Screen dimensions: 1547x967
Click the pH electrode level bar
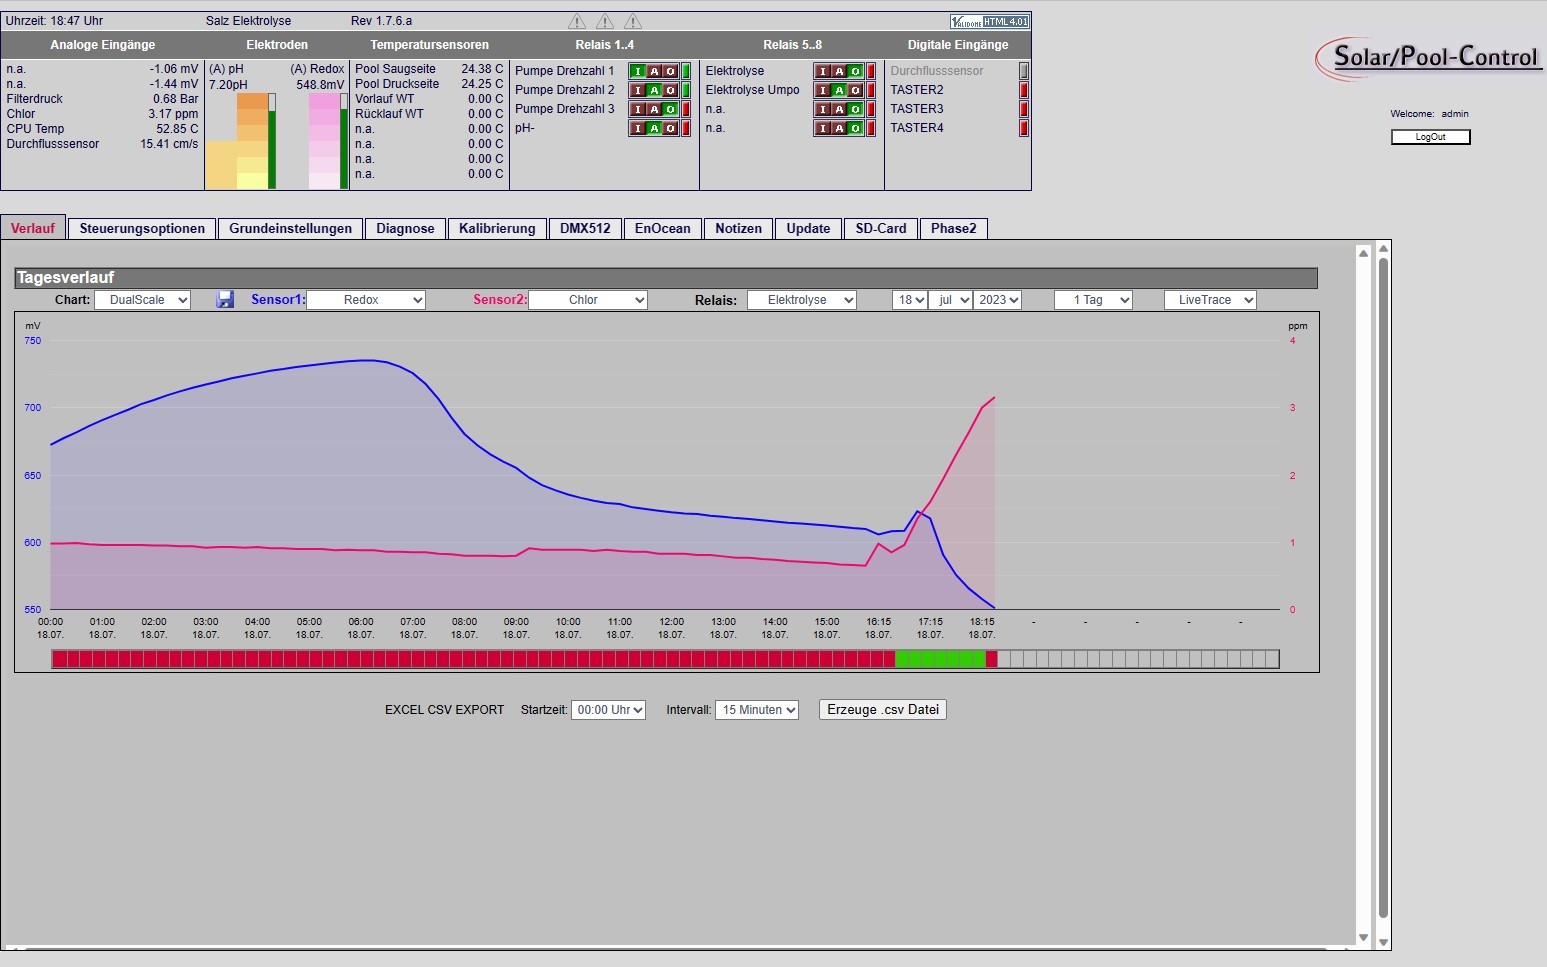272,141
